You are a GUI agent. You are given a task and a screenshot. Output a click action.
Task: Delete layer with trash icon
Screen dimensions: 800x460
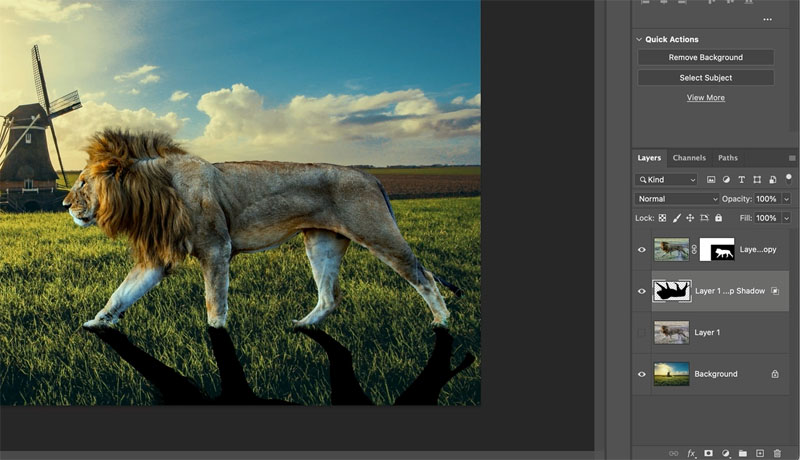777,453
